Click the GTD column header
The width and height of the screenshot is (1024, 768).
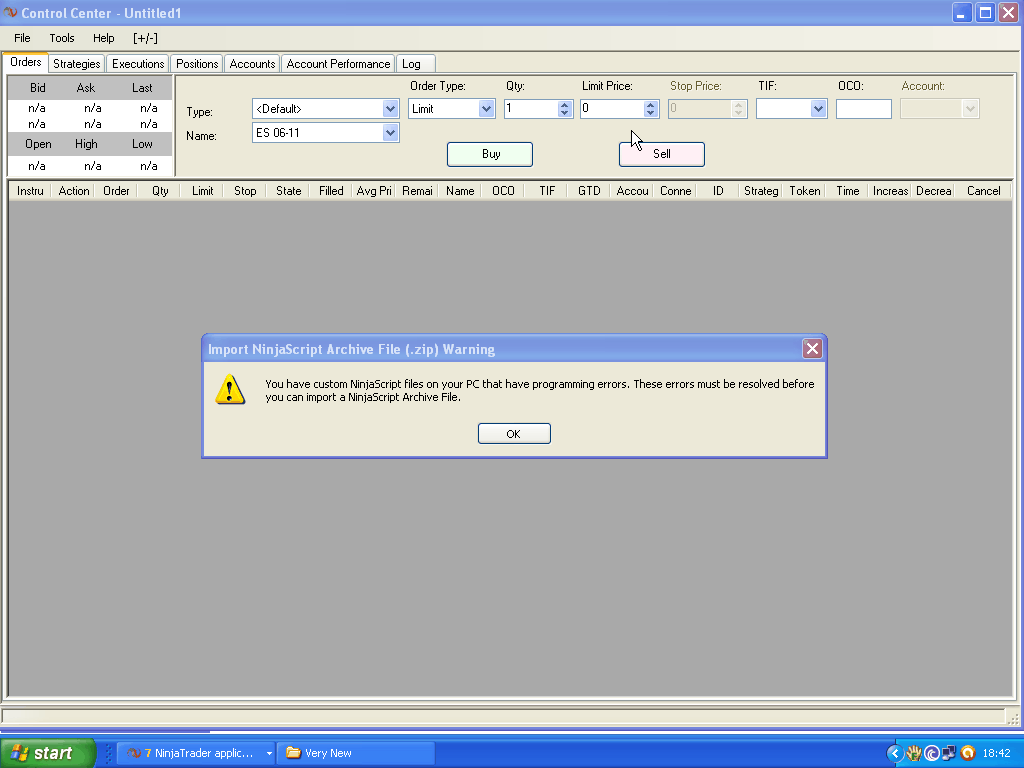click(589, 191)
